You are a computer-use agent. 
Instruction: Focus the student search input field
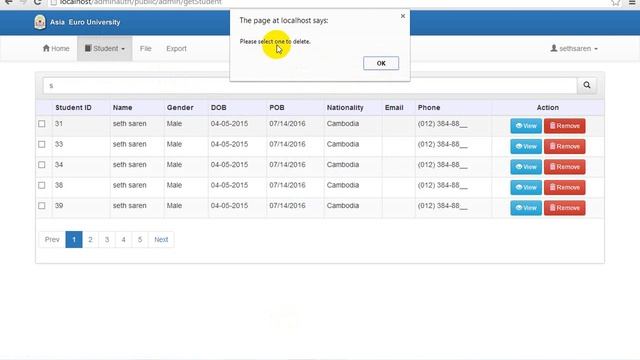point(310,86)
